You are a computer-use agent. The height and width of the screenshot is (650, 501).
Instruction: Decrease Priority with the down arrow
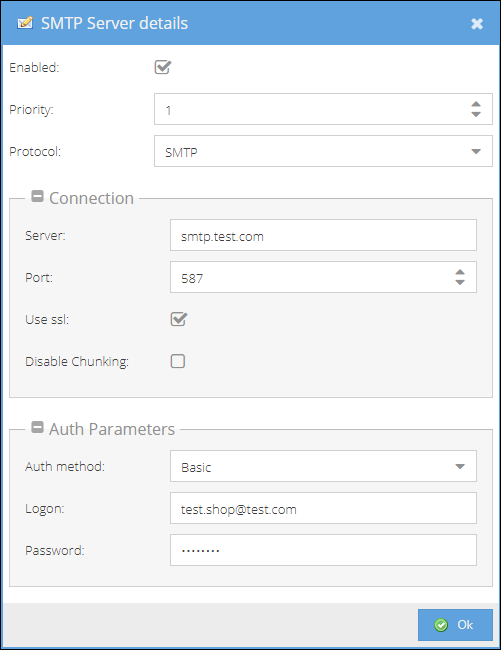[476, 114]
